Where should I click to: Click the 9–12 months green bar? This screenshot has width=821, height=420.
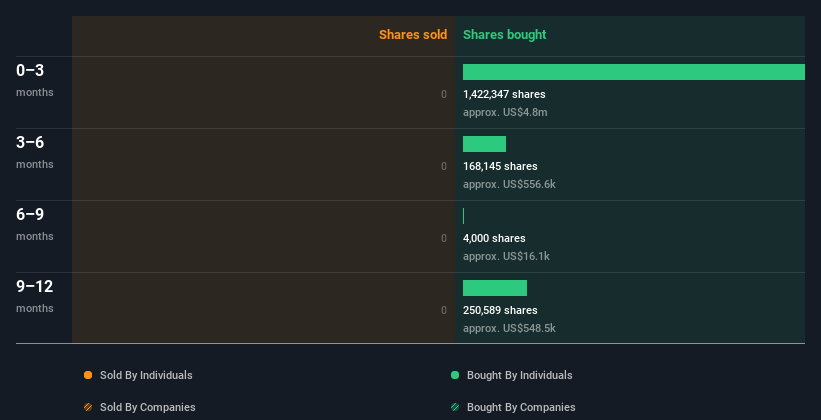click(495, 288)
